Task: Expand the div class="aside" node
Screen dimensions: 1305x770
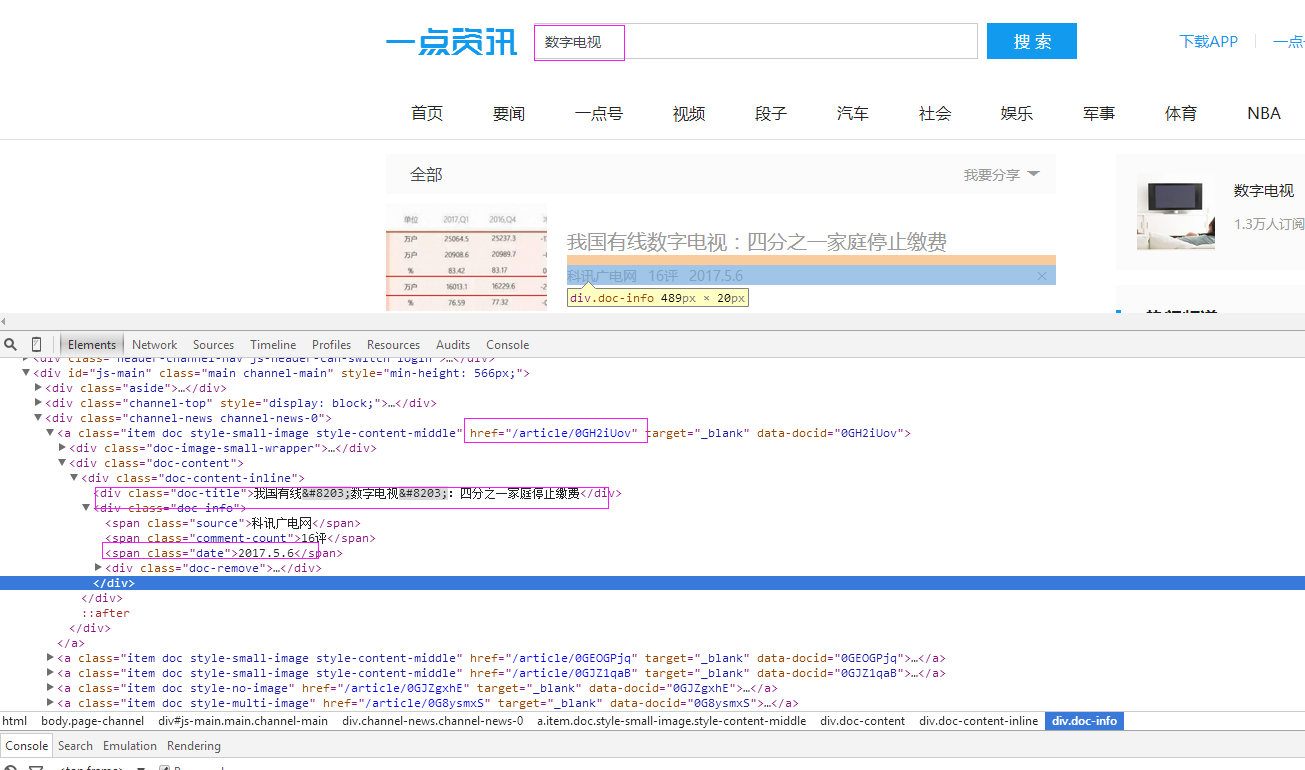Action: [x=39, y=388]
